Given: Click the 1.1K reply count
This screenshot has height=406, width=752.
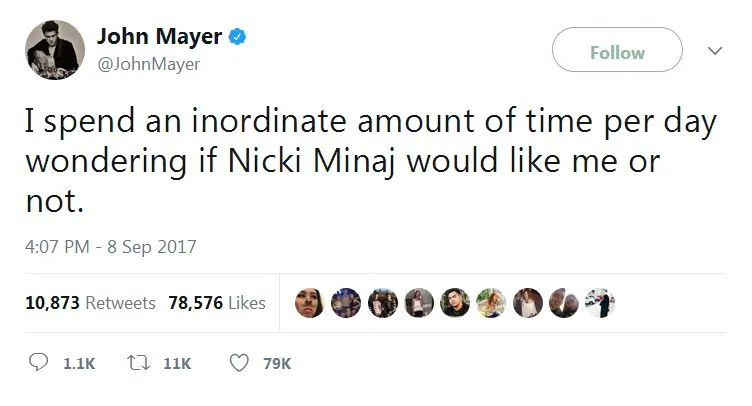Looking at the screenshot, I should coord(79,364).
